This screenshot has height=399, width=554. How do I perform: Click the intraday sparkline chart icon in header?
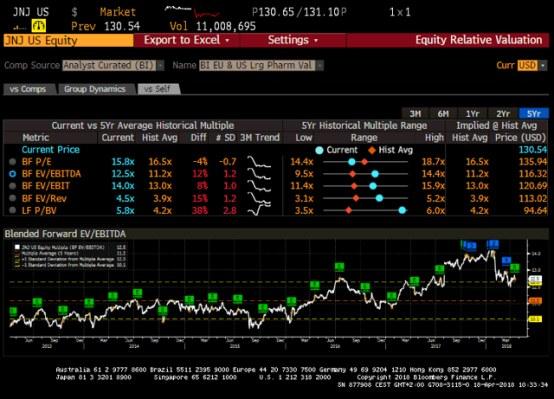pyautogui.click(x=192, y=12)
